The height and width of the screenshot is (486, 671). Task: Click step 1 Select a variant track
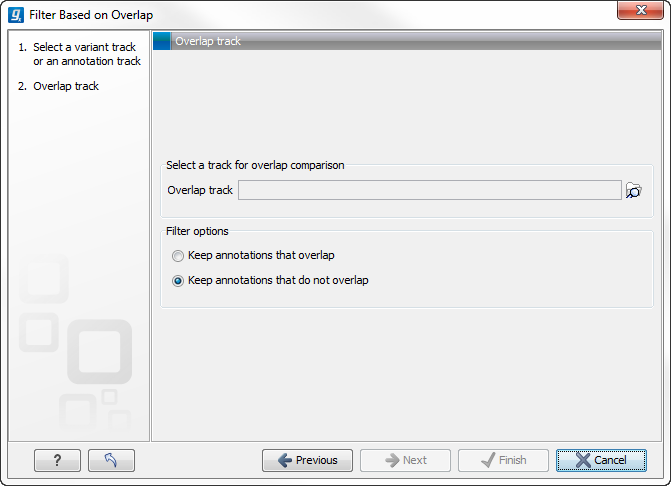coord(80,54)
